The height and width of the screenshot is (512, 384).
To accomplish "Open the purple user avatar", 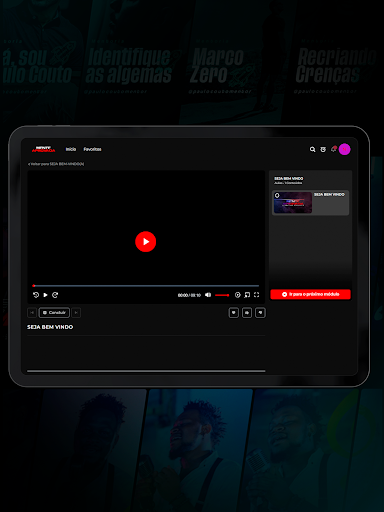I will (x=344, y=149).
